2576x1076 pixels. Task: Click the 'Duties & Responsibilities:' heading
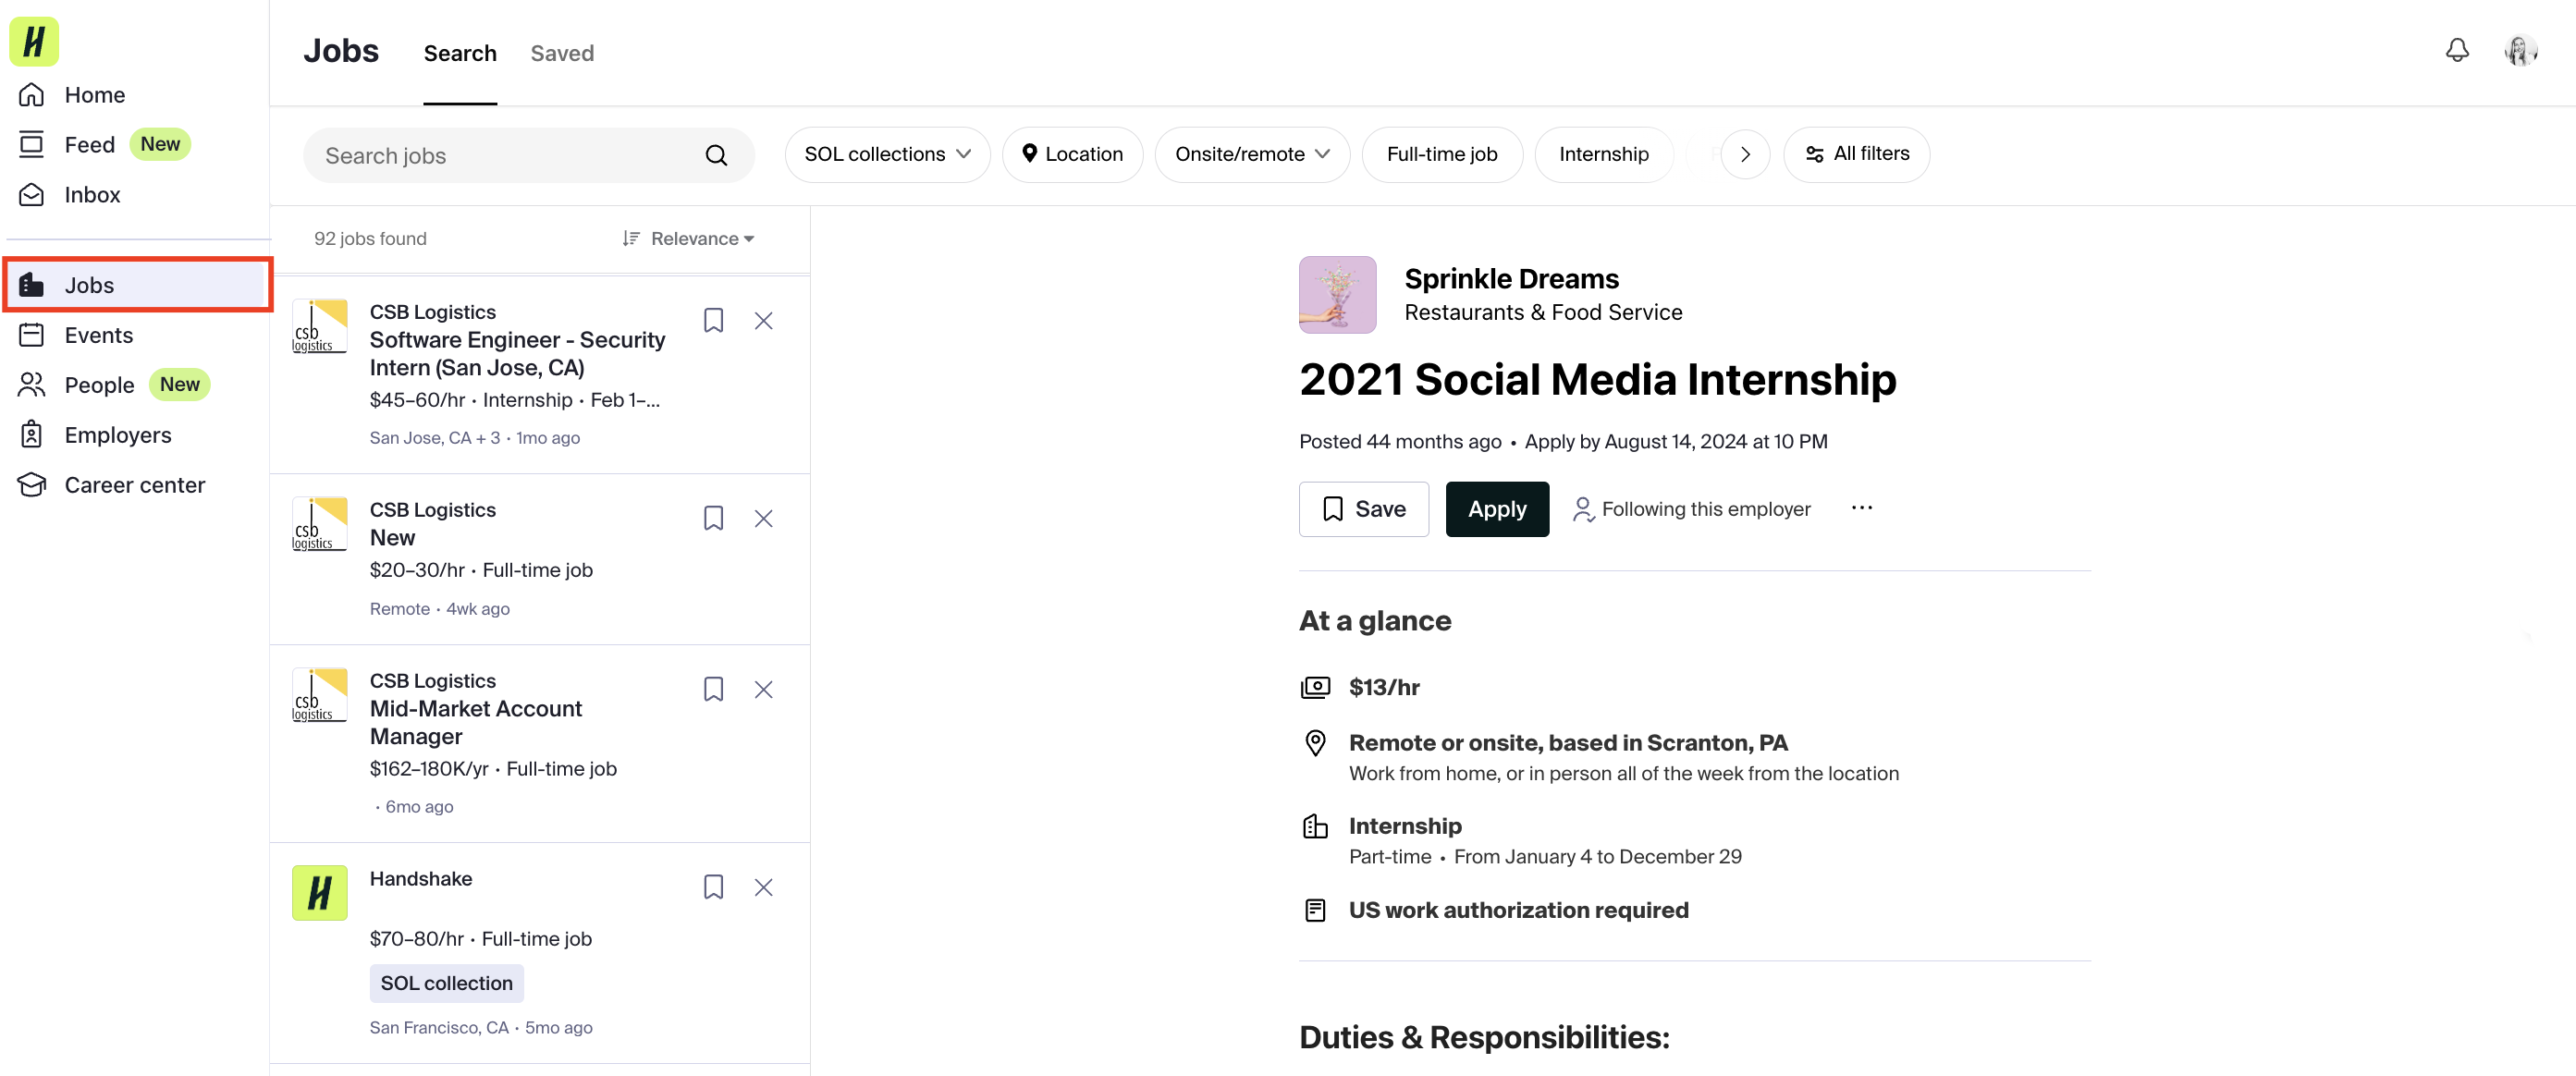1484,1037
